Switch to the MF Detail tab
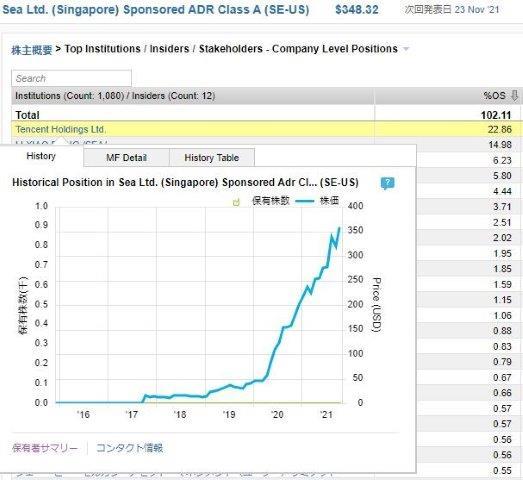The width and height of the screenshot is (523, 480). tap(126, 157)
